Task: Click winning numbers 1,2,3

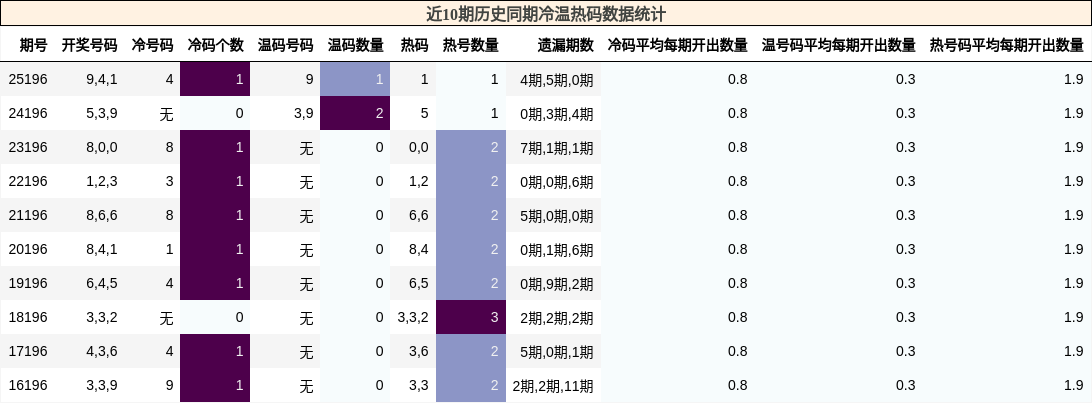Action: point(102,182)
